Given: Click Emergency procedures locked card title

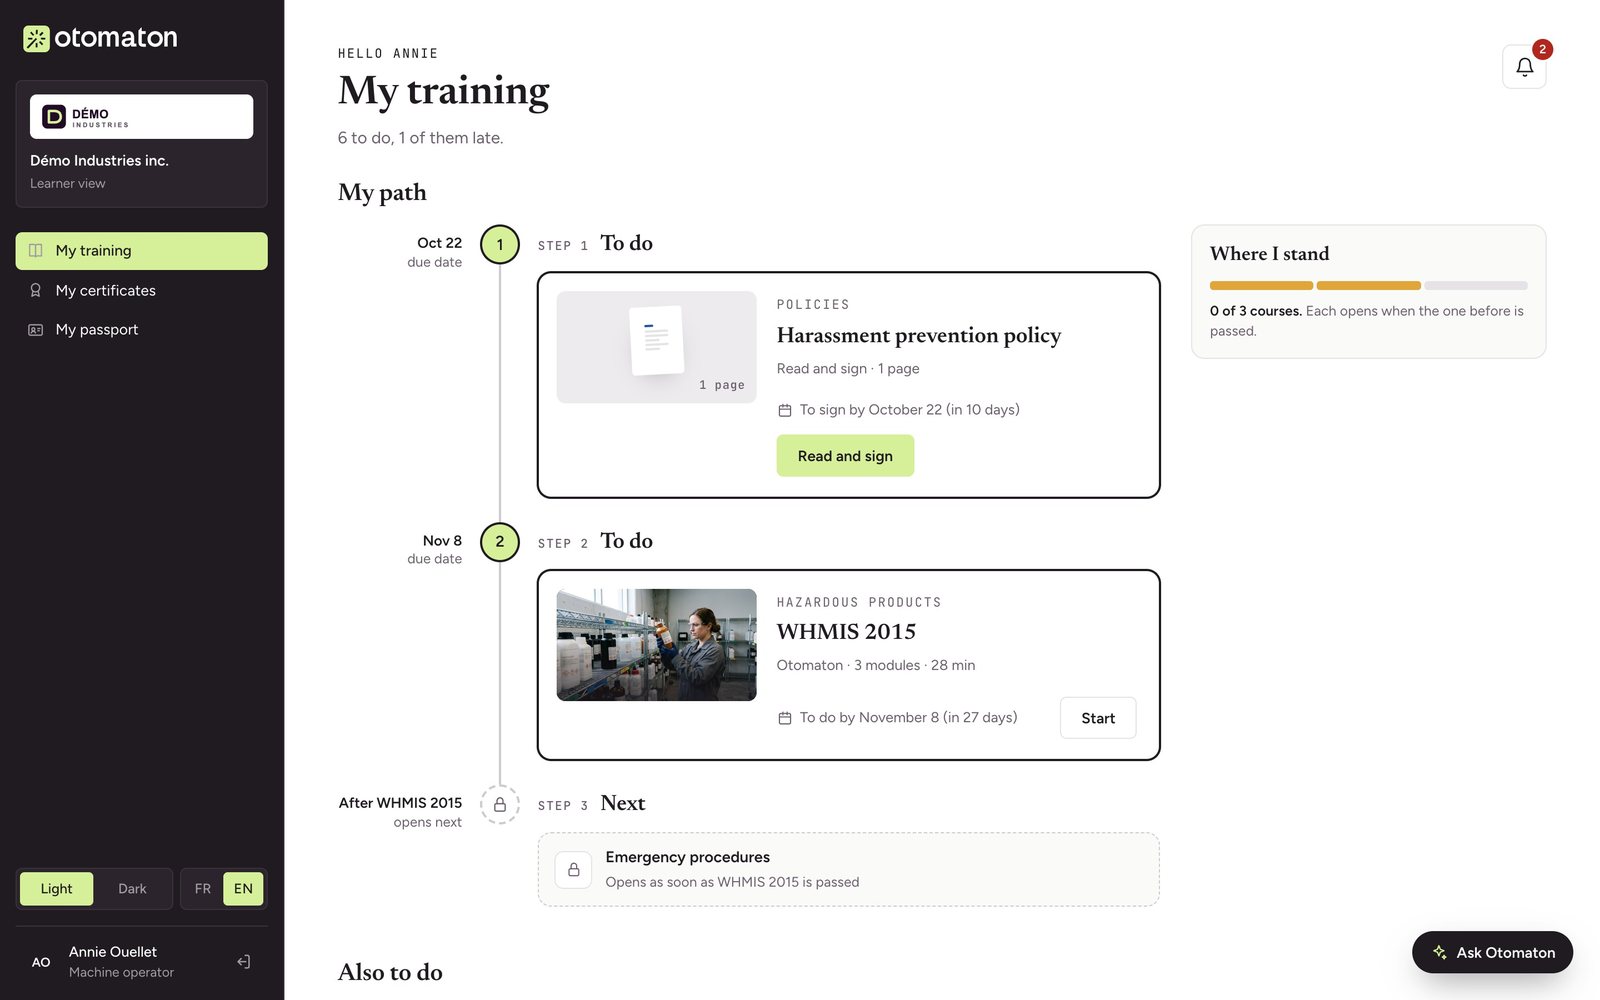Looking at the screenshot, I should click(688, 857).
